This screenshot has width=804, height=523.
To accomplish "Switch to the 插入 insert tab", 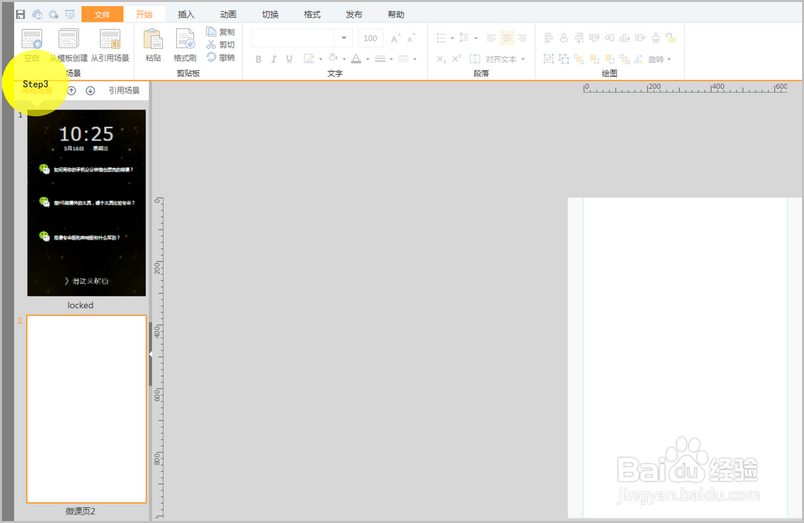I will [186, 14].
